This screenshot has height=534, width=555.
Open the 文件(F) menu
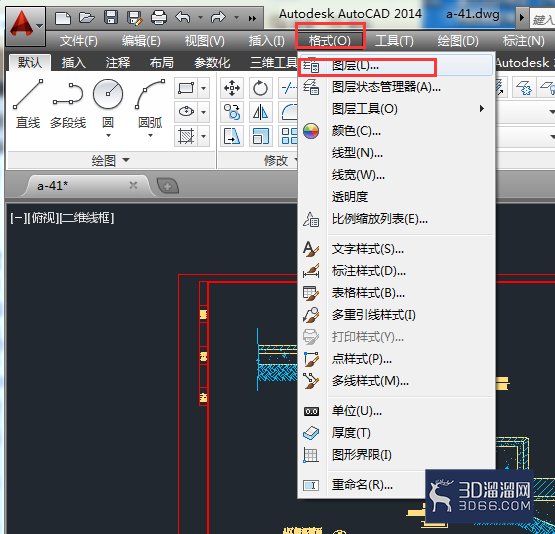click(x=78, y=41)
